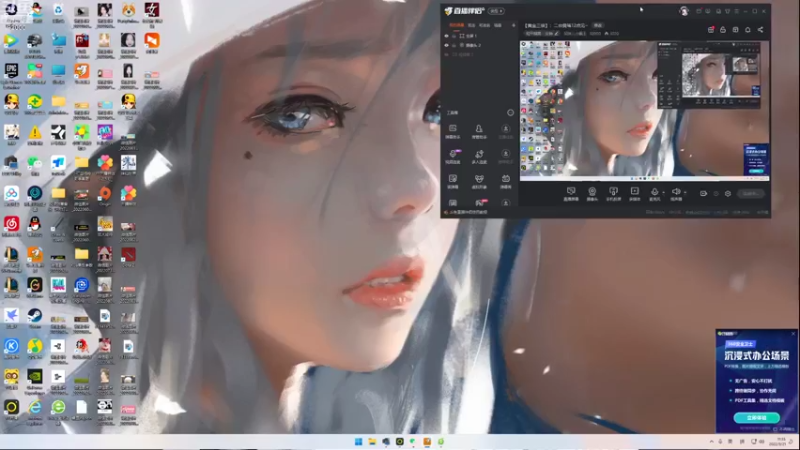The image size is (800, 450).
Task: Close the 360 ad popup
Action: coord(793,334)
